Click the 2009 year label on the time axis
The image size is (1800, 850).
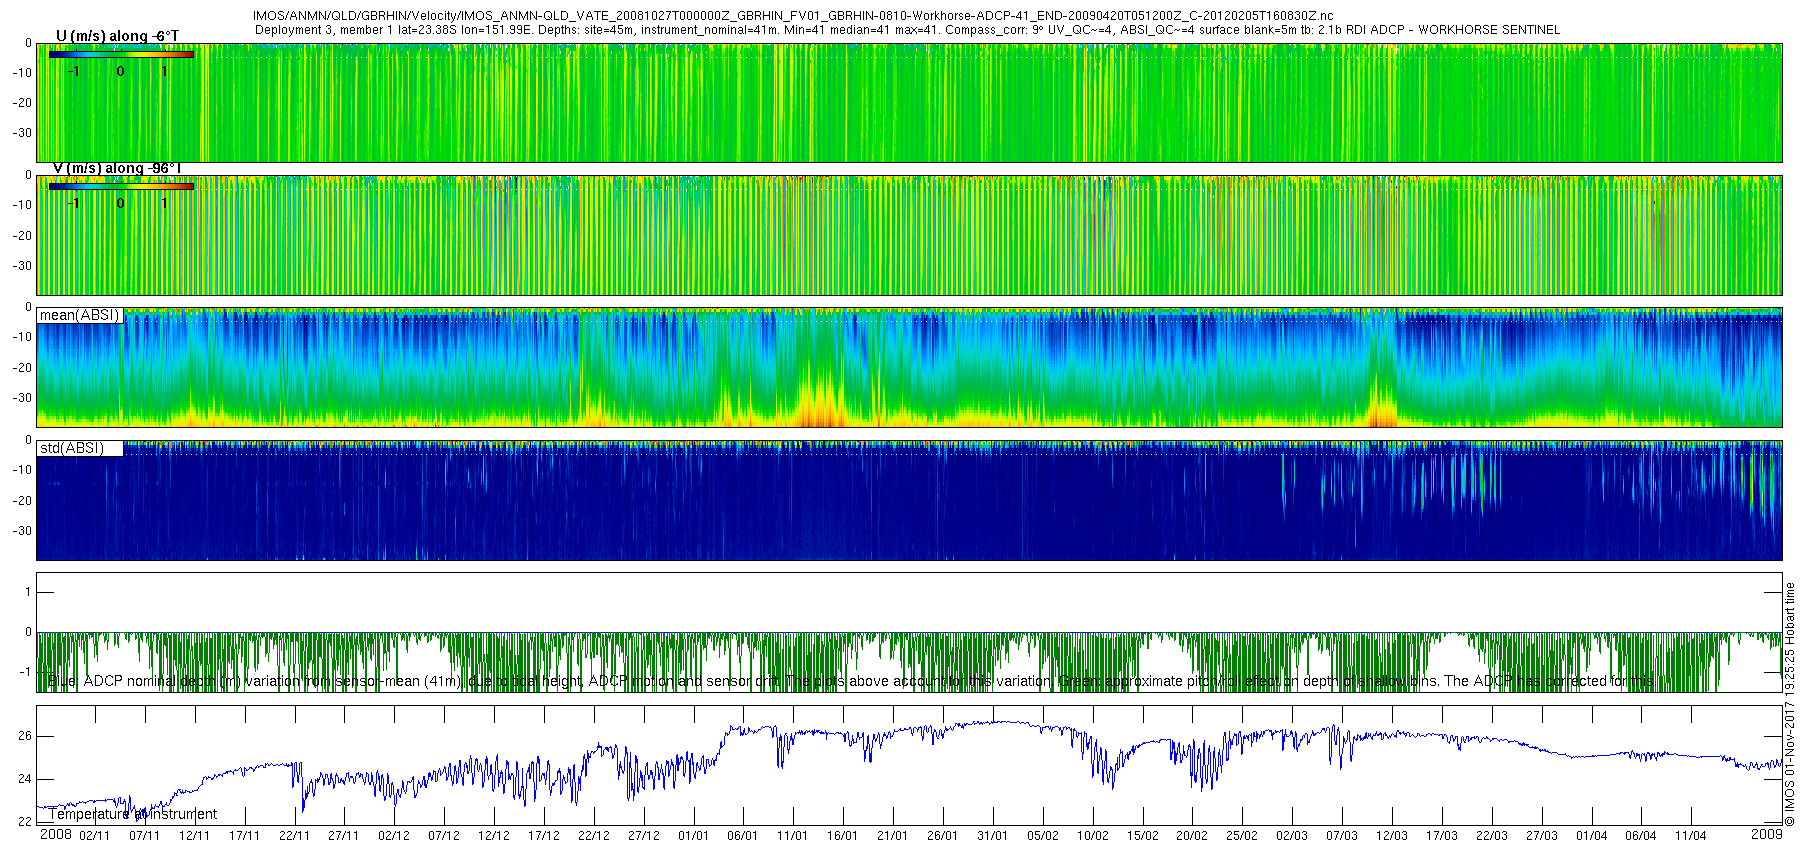[1767, 834]
